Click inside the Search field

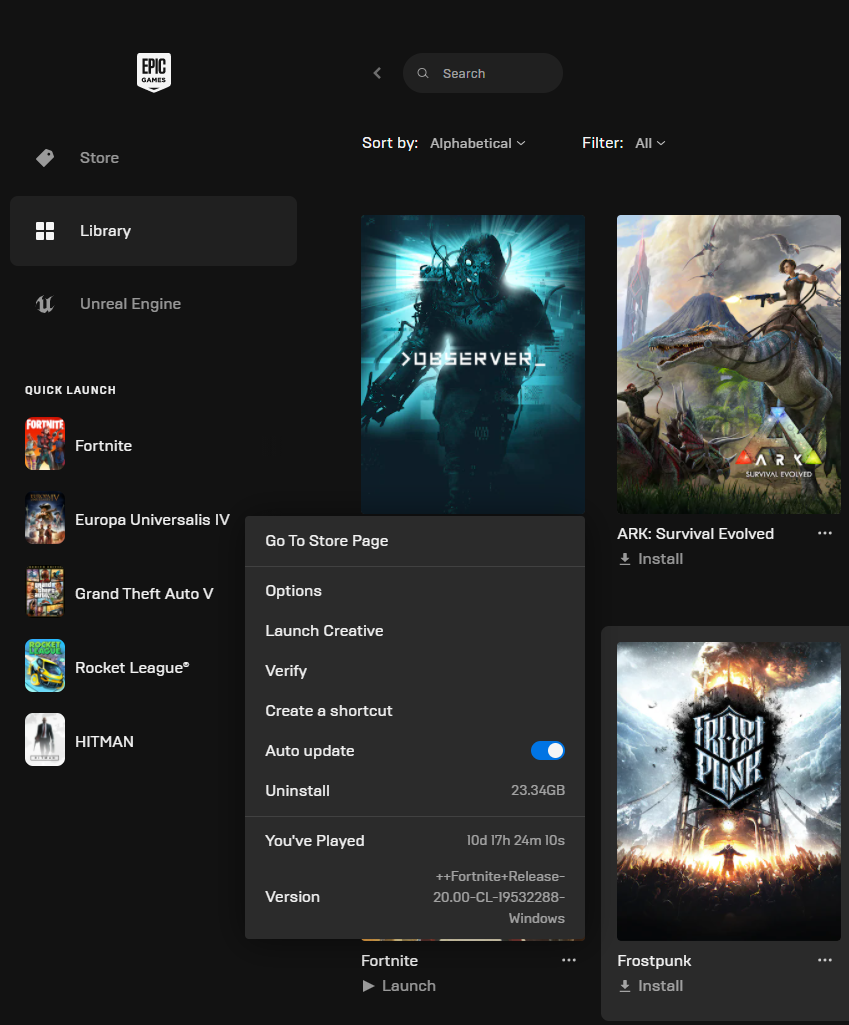point(483,73)
